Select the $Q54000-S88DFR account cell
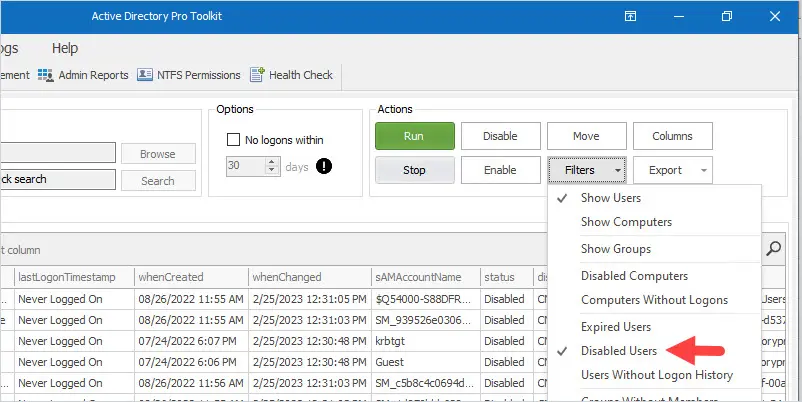This screenshot has height=402, width=802. 426,299
